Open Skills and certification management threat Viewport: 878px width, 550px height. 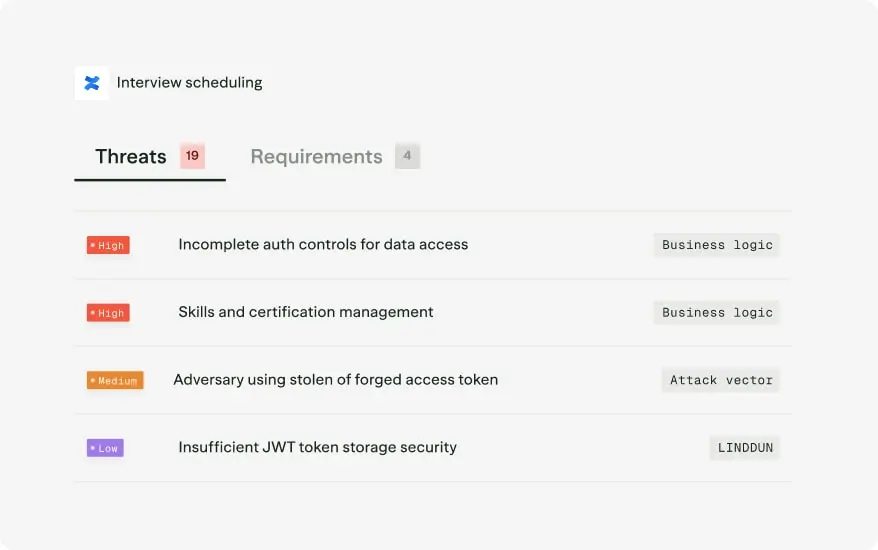(x=306, y=312)
